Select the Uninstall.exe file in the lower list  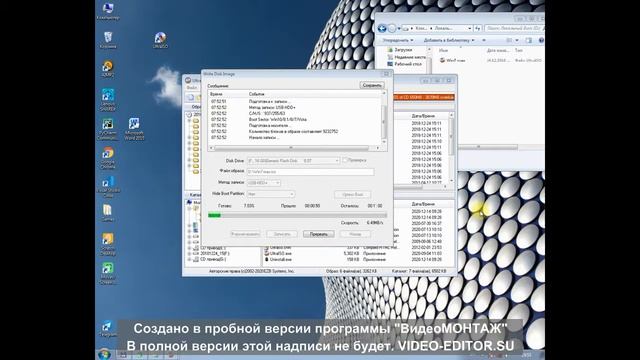(x=278, y=259)
